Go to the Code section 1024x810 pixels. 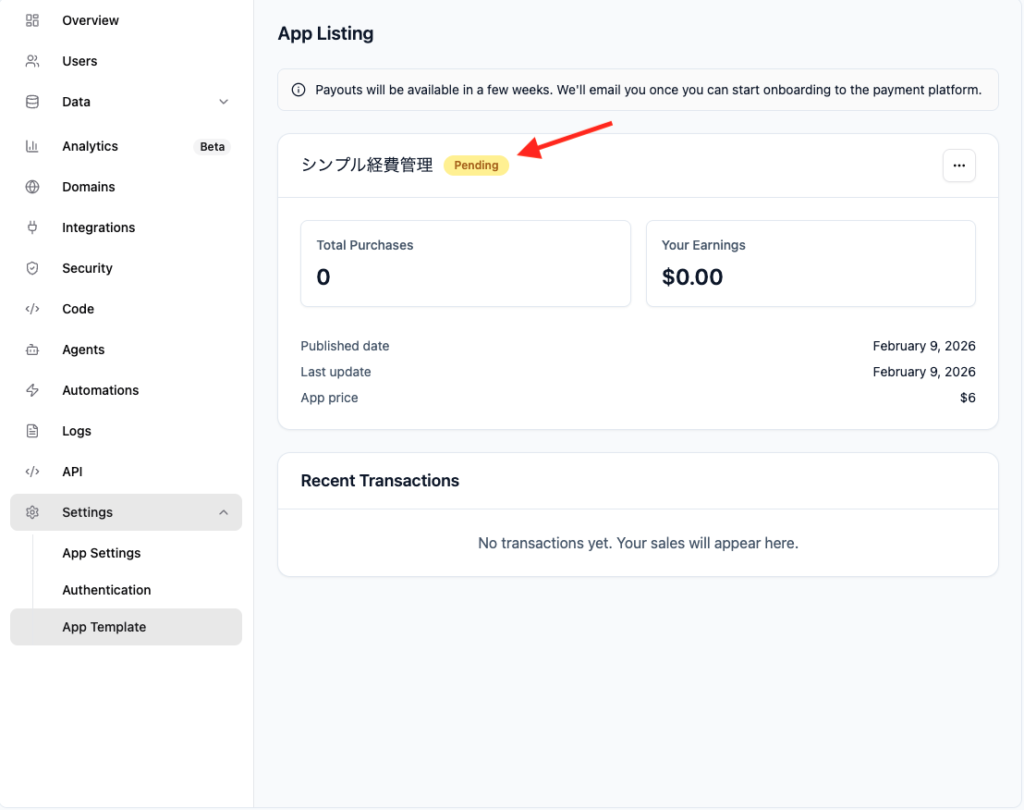tap(78, 309)
